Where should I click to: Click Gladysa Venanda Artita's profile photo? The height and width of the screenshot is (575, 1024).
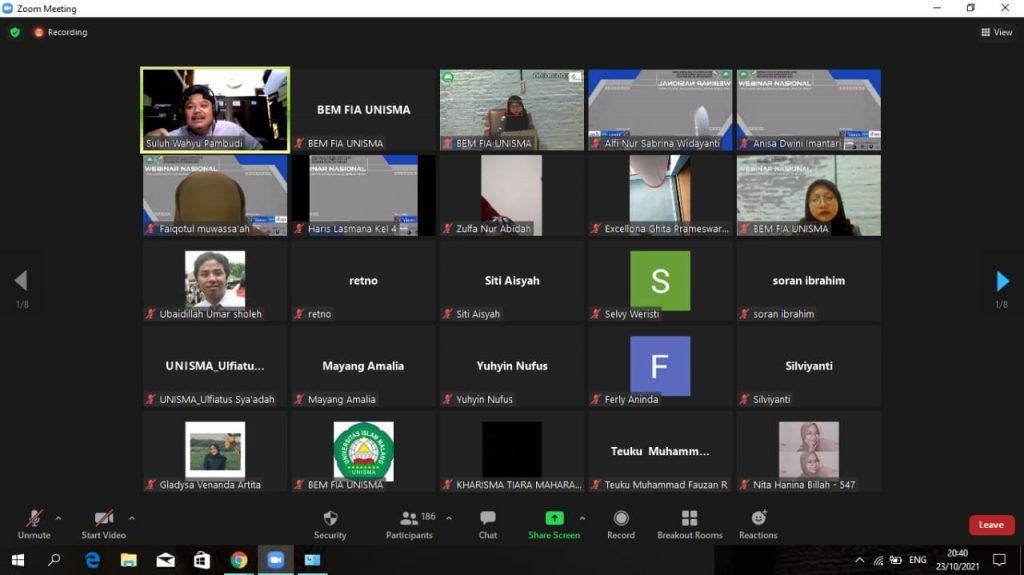point(215,449)
